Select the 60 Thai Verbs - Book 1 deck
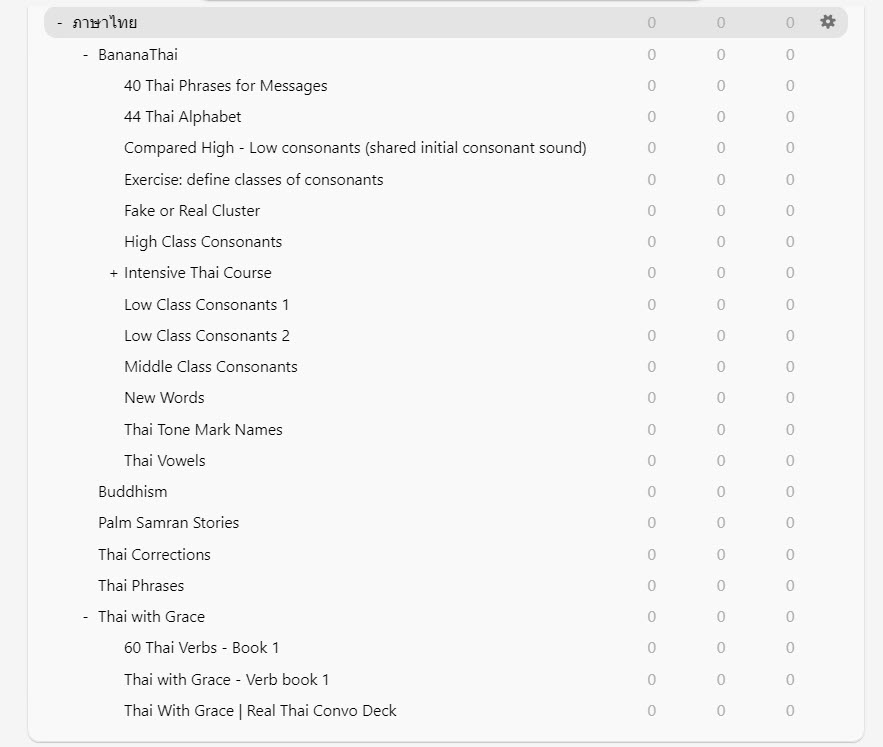 point(201,648)
